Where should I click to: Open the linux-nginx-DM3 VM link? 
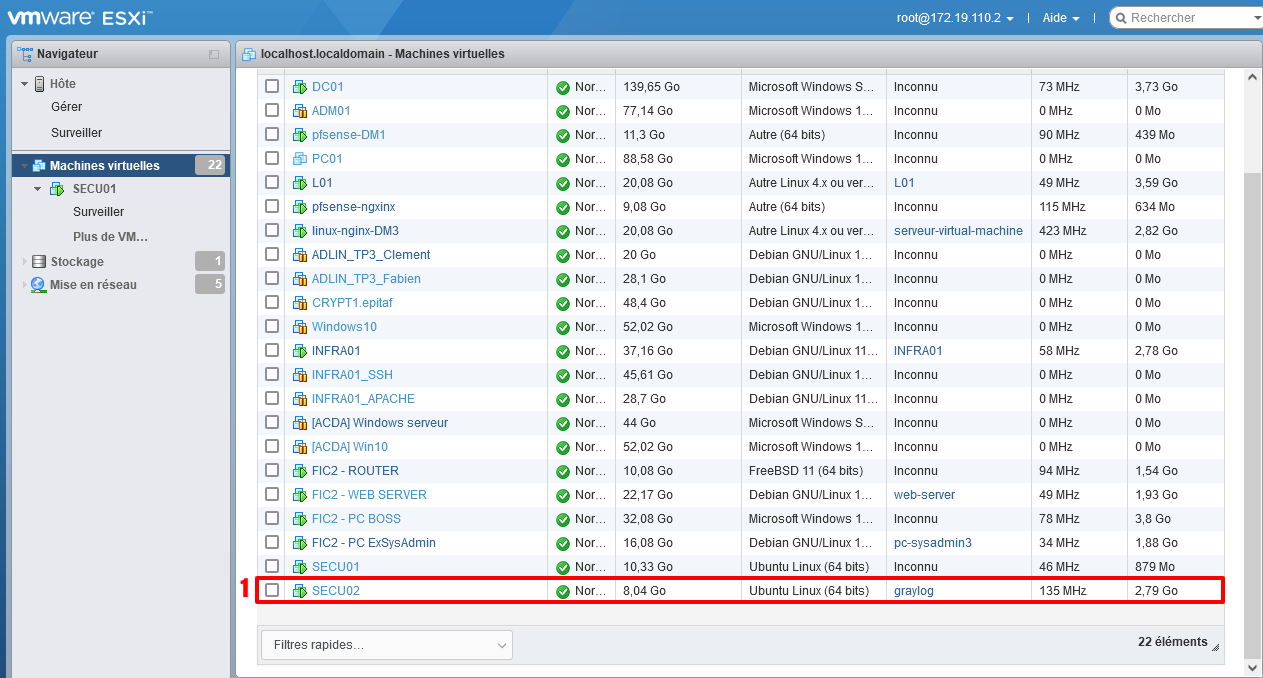pyautogui.click(x=355, y=231)
